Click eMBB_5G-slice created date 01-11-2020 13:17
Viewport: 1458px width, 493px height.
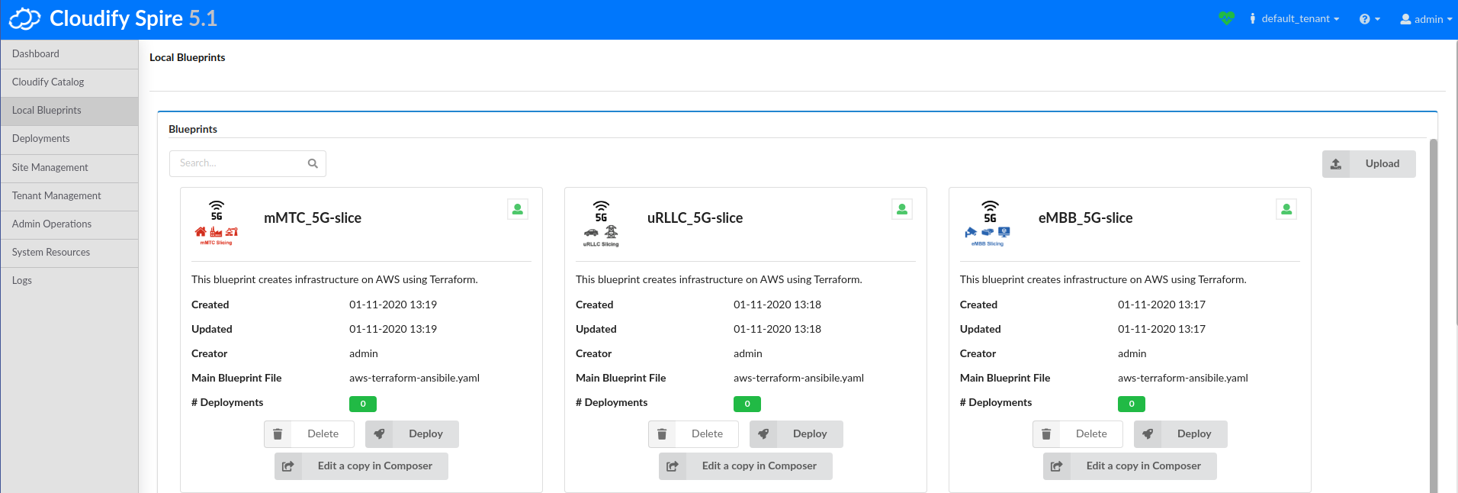click(x=1162, y=305)
